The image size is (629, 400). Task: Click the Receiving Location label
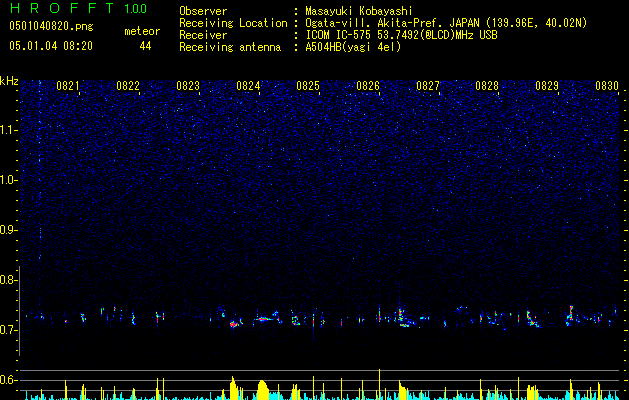point(233,23)
